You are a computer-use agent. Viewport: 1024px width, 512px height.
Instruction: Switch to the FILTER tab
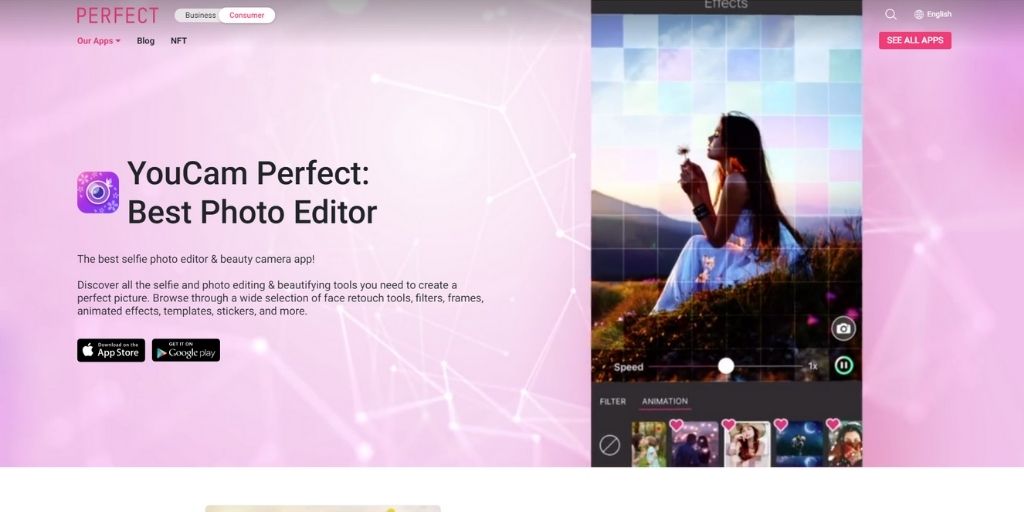coord(613,402)
